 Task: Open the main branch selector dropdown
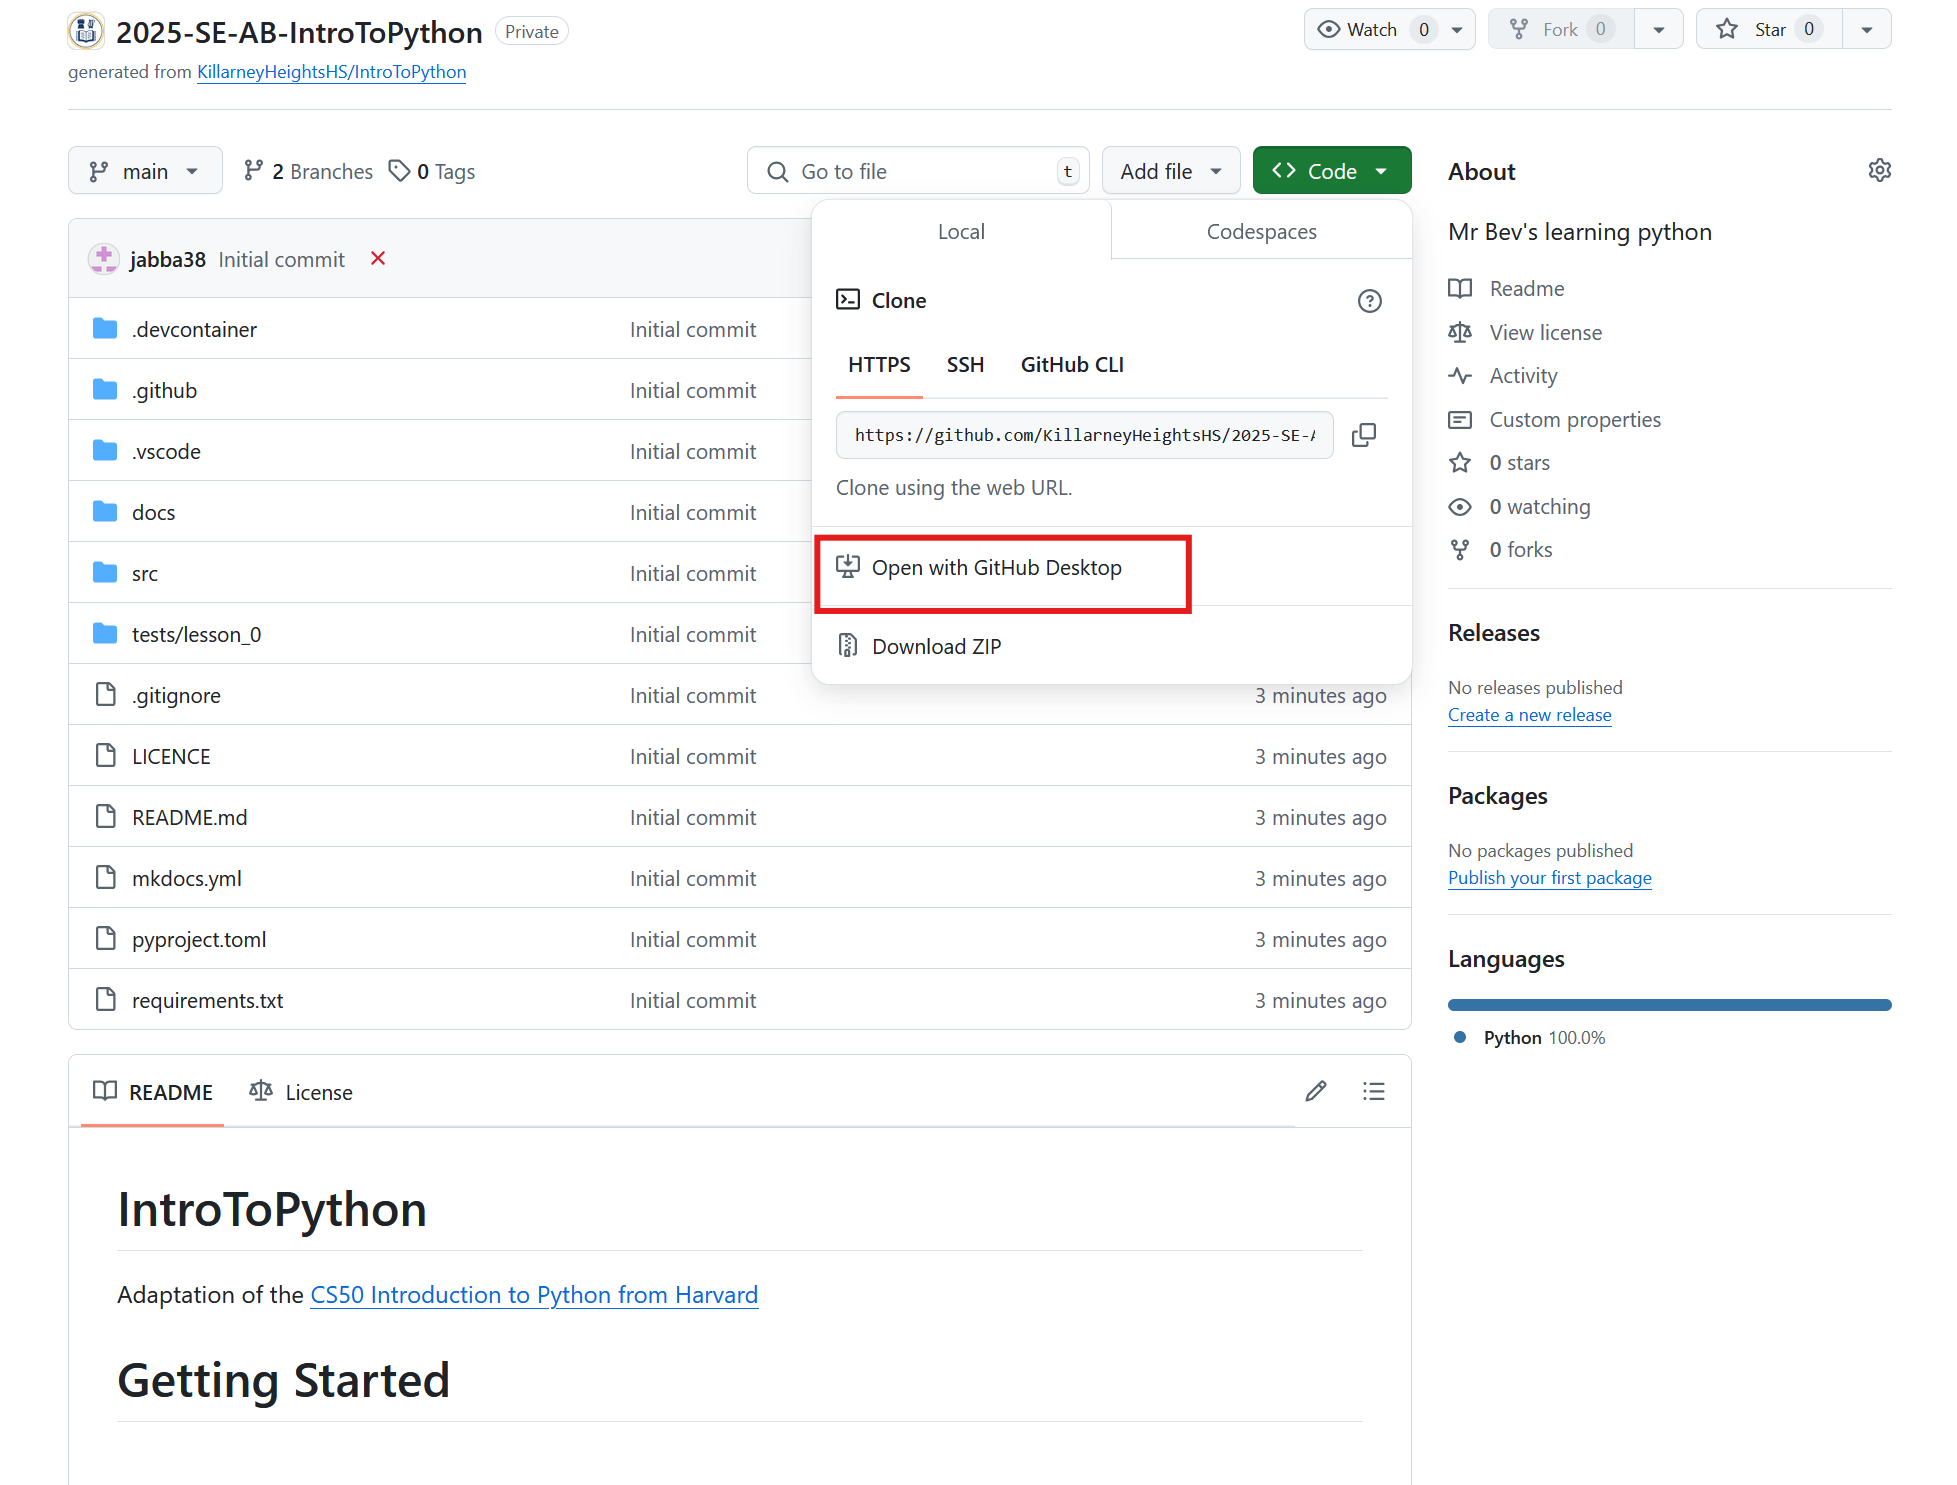[145, 171]
